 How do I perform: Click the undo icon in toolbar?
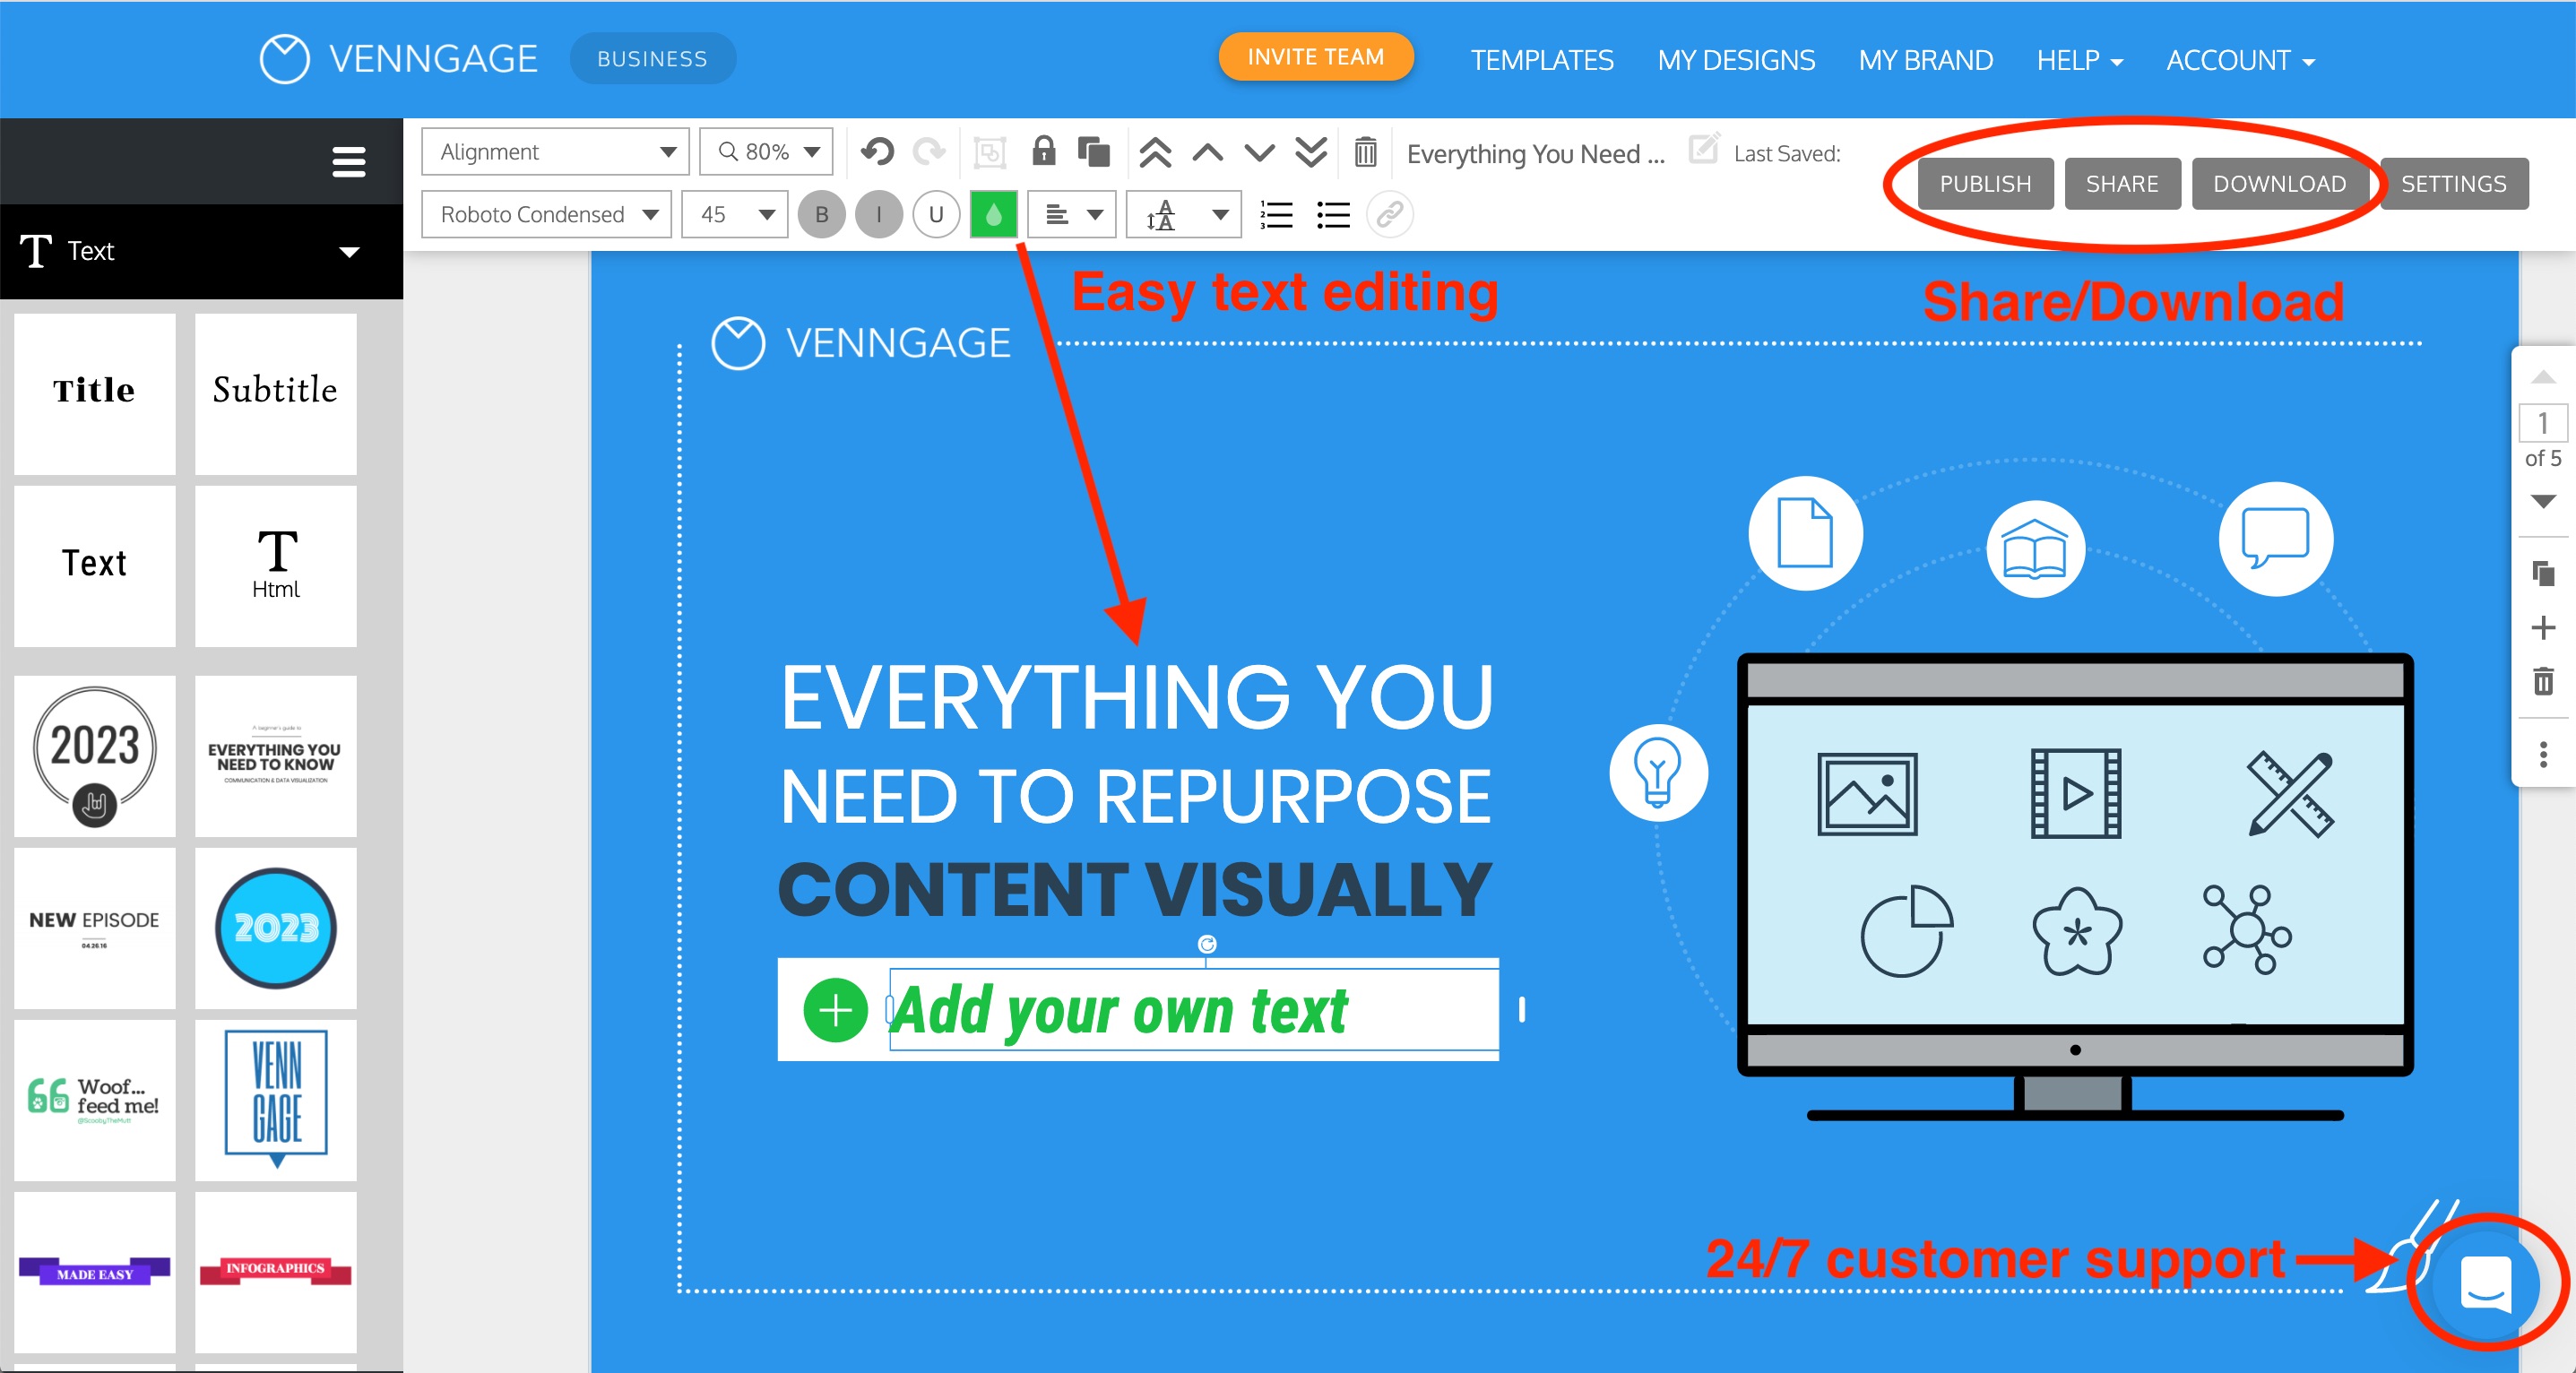tap(876, 155)
